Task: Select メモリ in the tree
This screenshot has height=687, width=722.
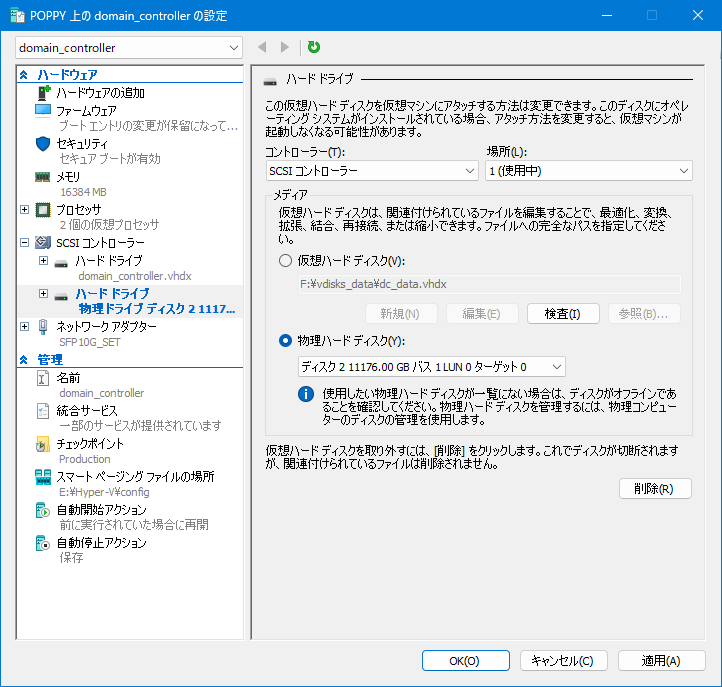Action: pos(68,177)
